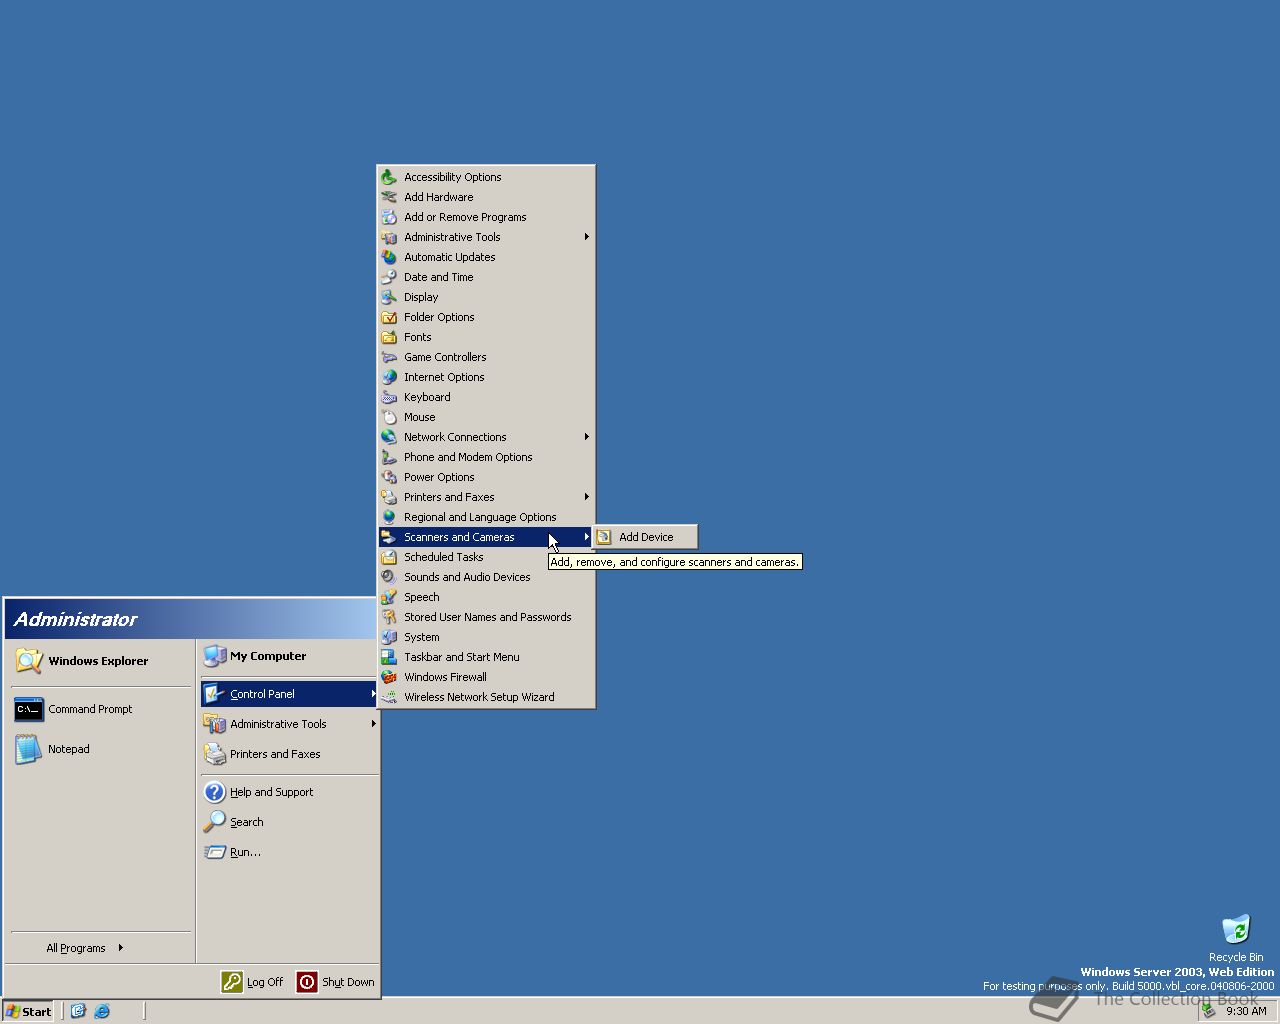
Task: Click the Internet Options globe icon
Action: 389,377
